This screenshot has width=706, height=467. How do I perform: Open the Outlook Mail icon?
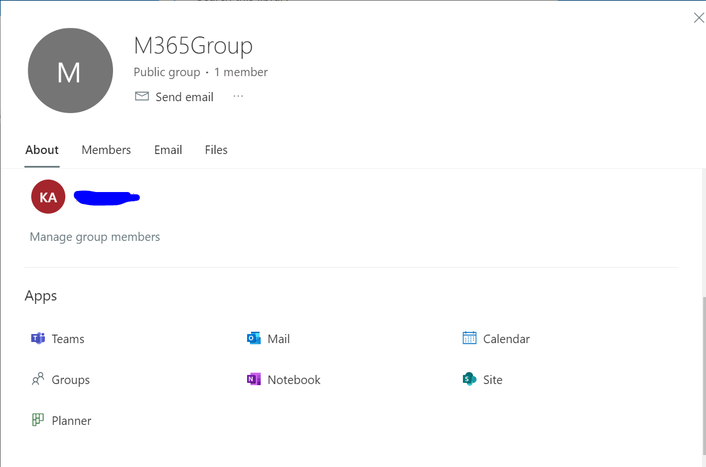(x=254, y=338)
